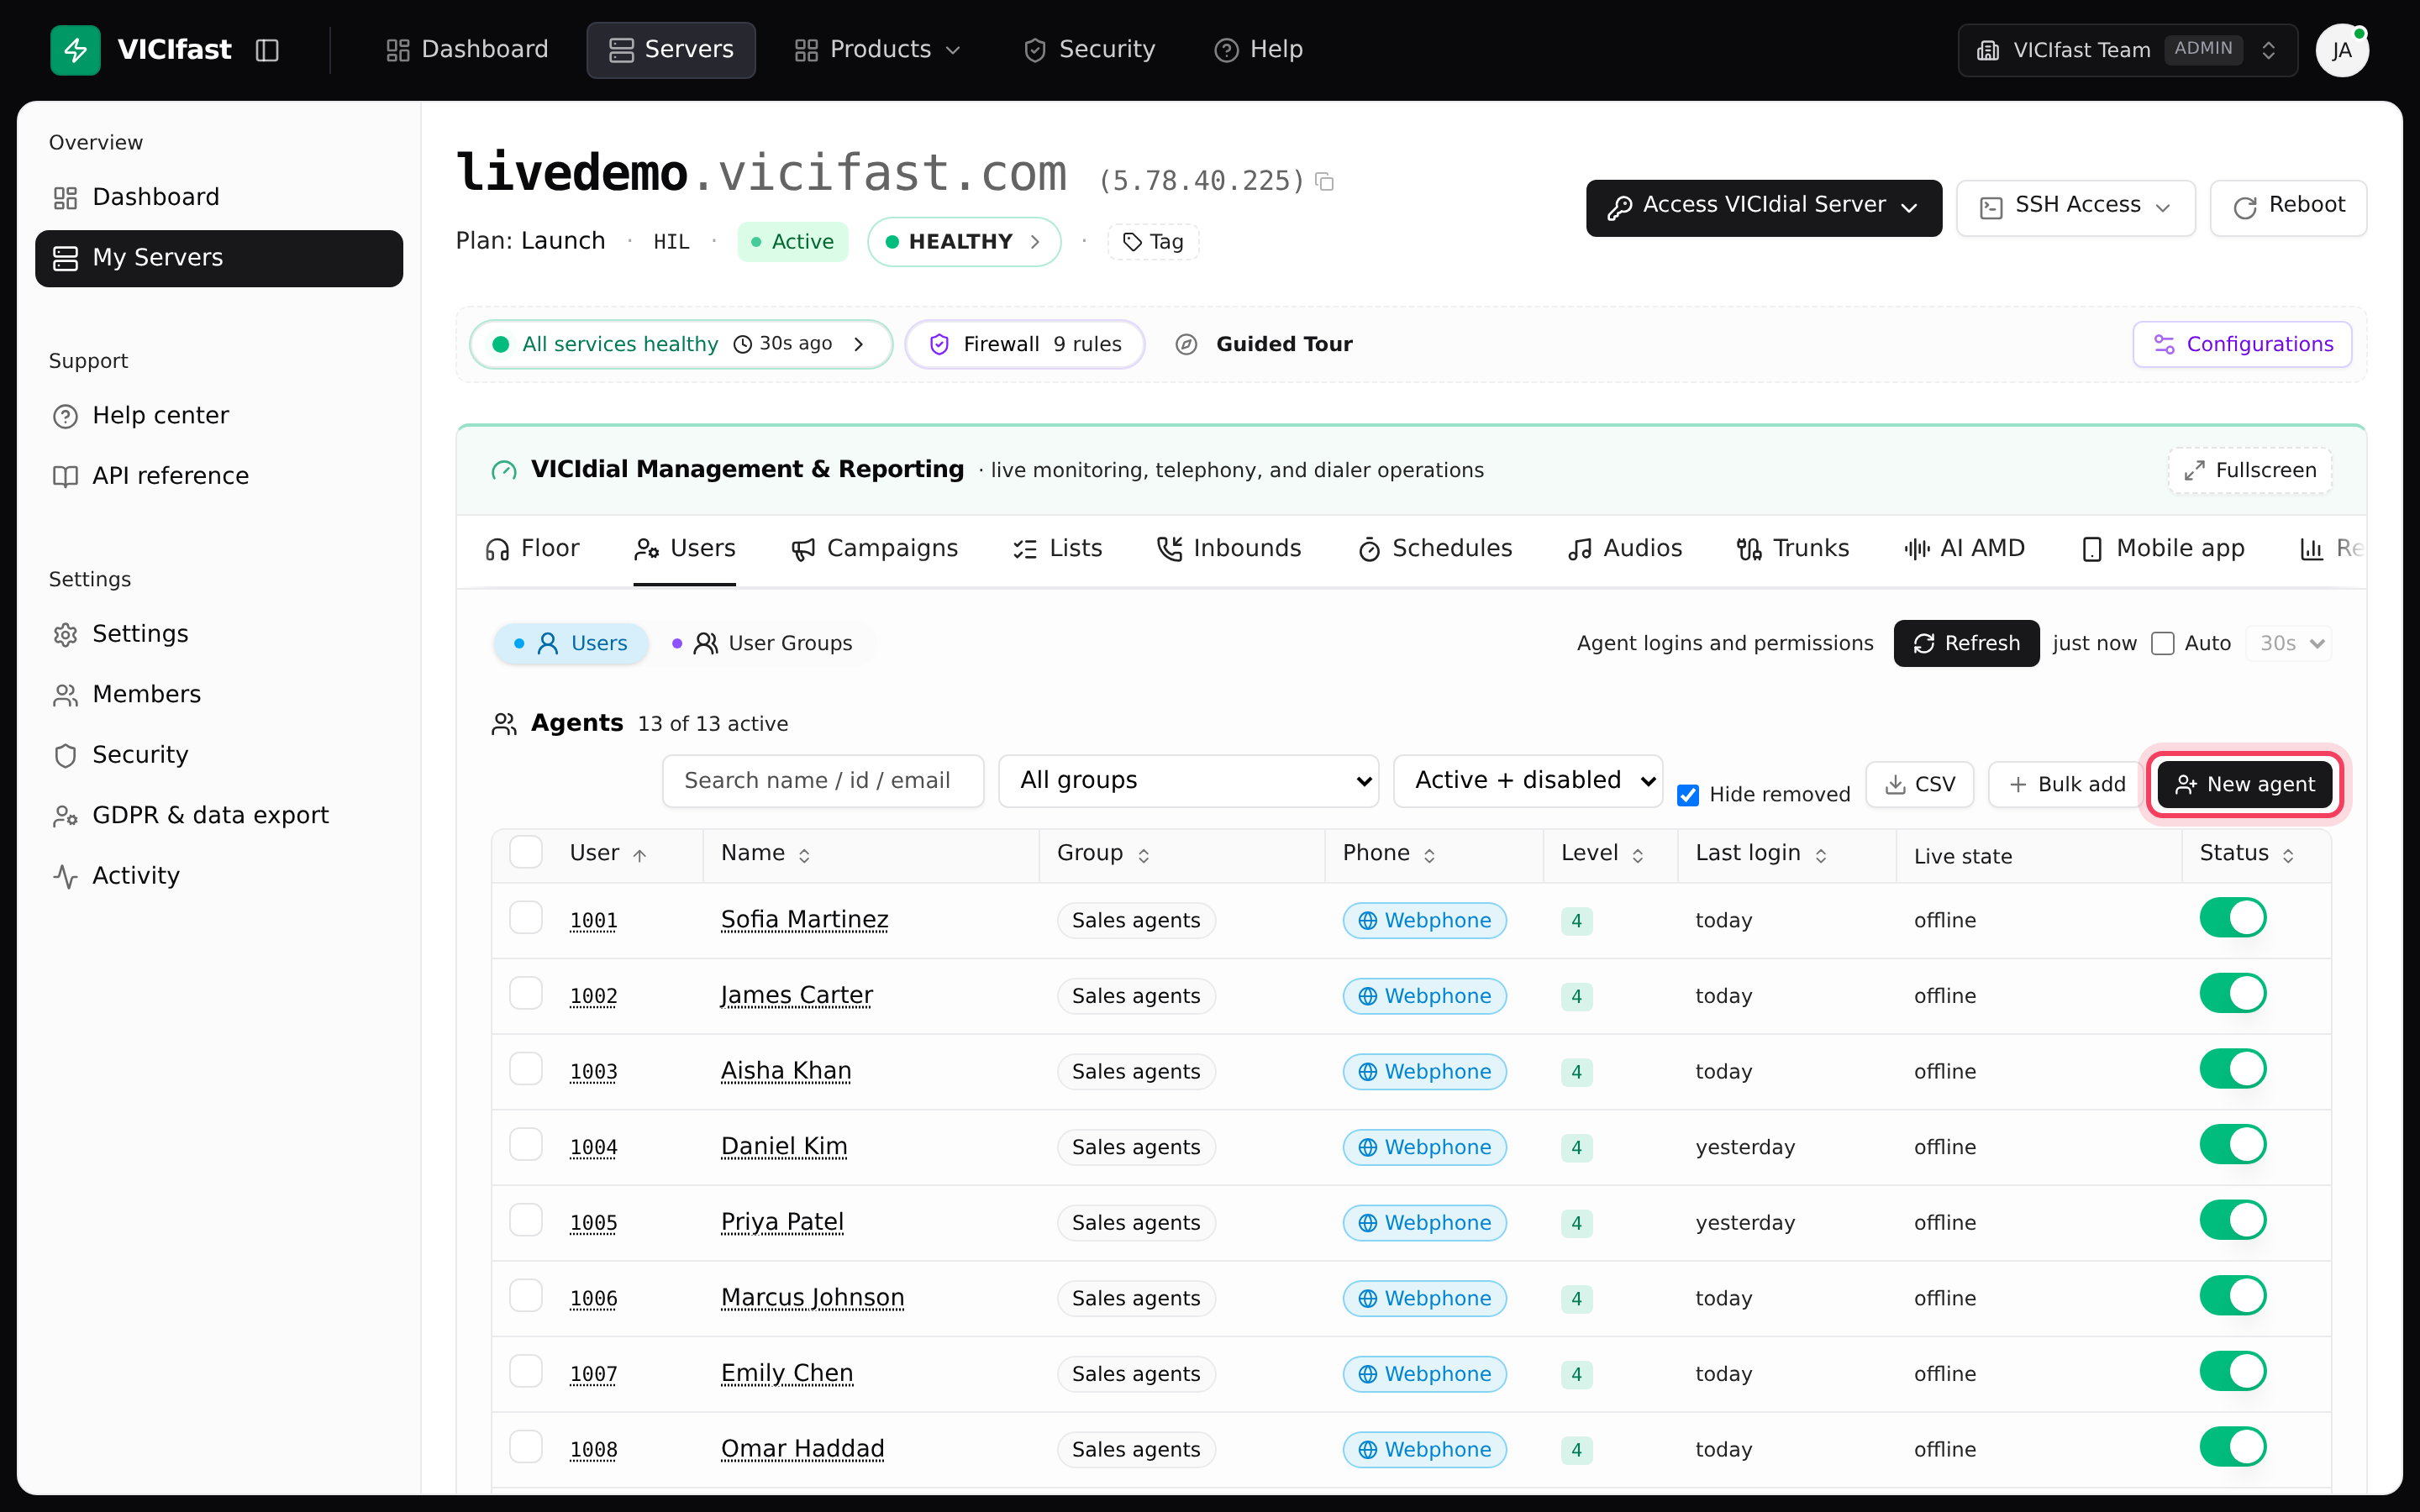This screenshot has width=2420, height=1512.
Task: Refresh the agents list
Action: tap(1966, 643)
